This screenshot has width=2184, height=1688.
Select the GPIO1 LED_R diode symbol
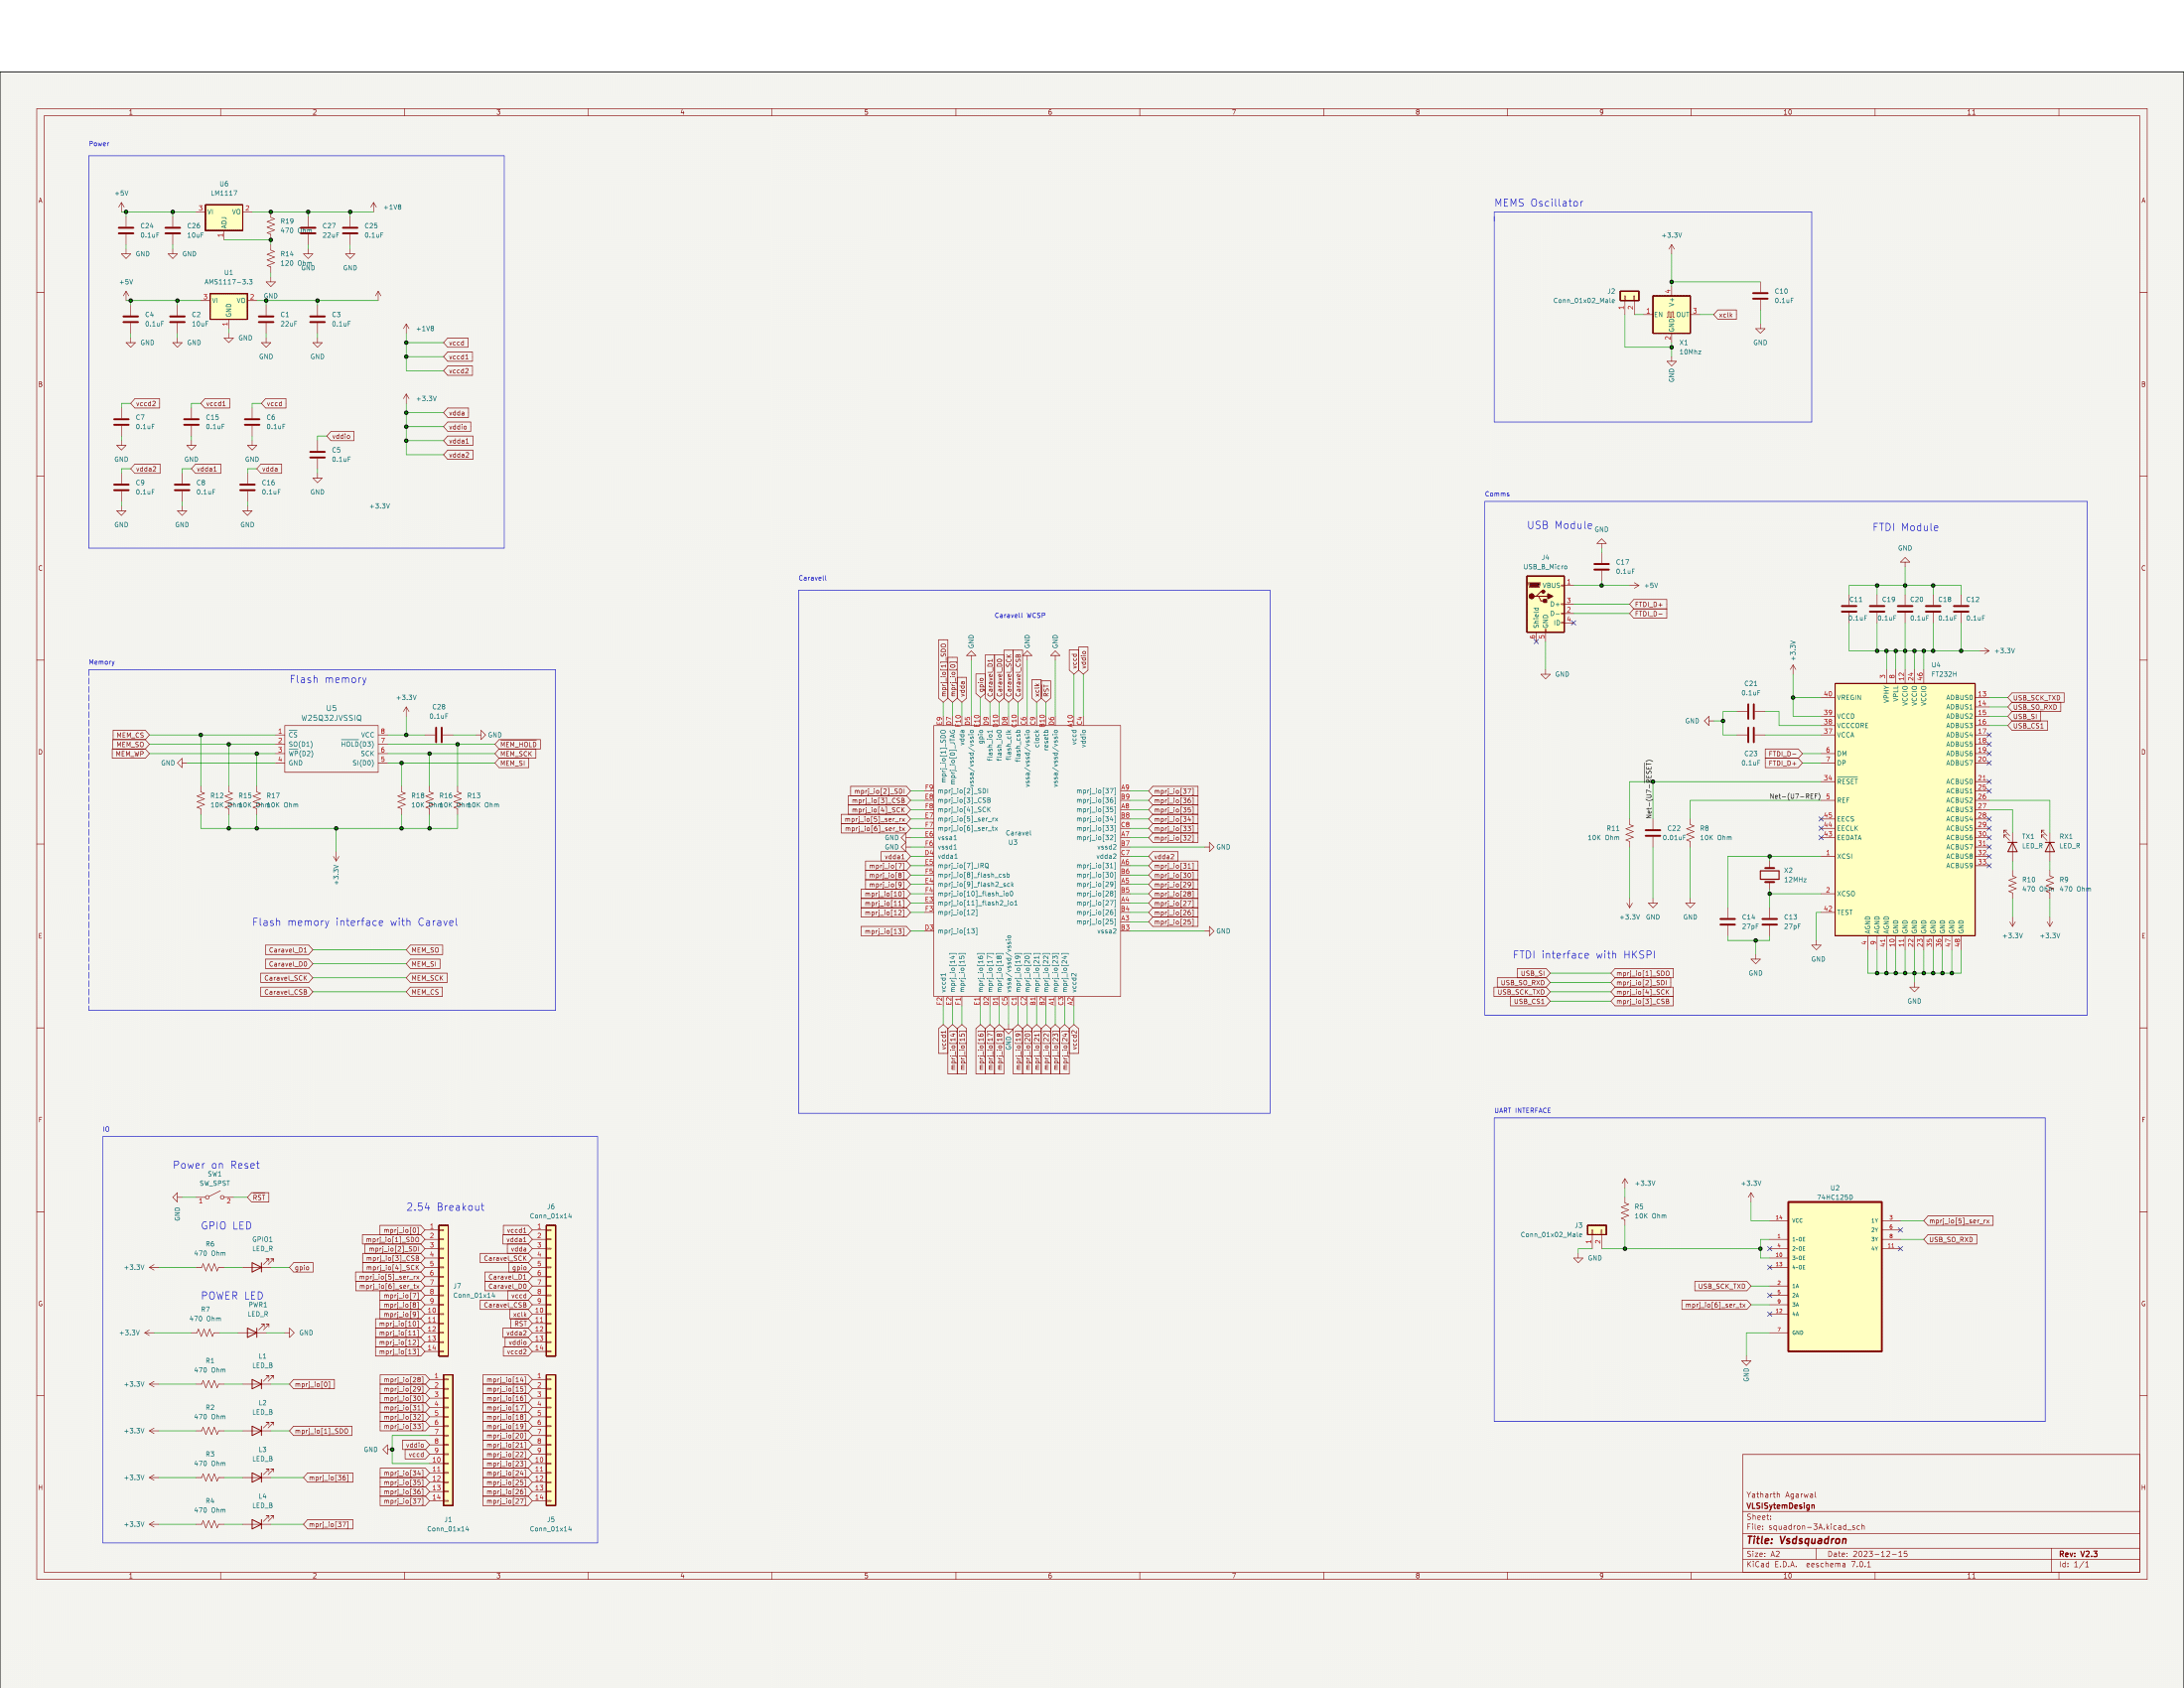tap(258, 1267)
